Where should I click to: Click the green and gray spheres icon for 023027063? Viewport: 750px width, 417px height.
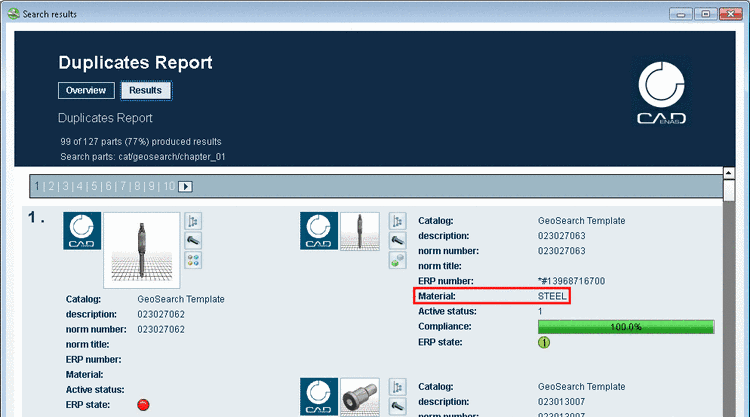[397, 260]
